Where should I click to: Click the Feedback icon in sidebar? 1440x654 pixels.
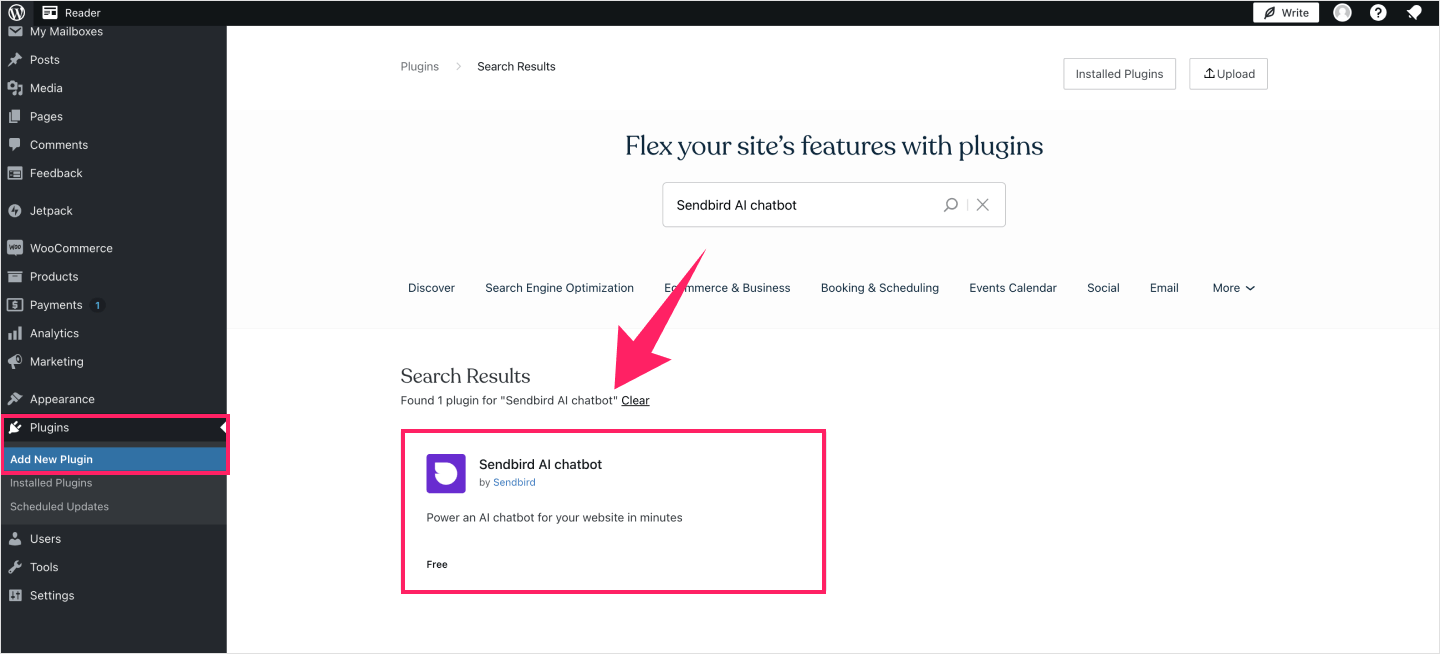click(x=15, y=173)
